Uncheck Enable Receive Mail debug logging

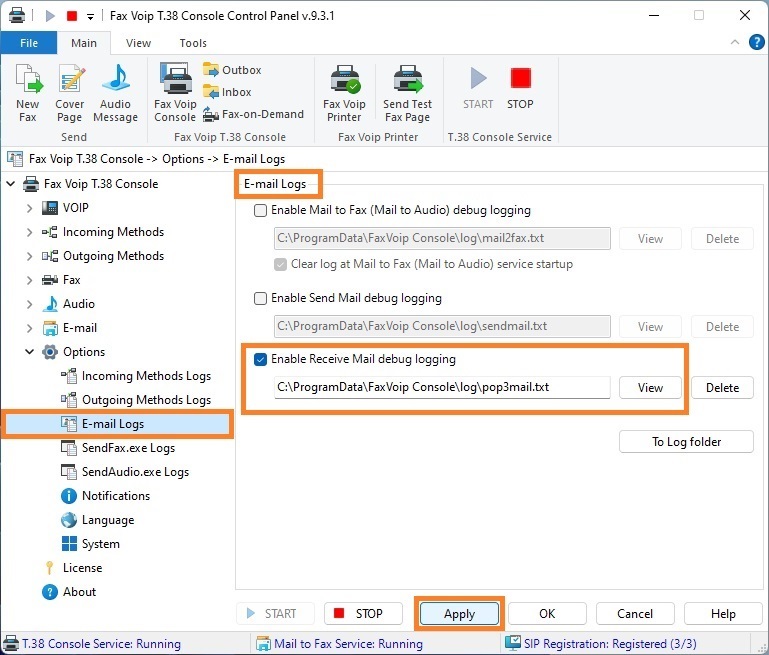click(x=260, y=359)
